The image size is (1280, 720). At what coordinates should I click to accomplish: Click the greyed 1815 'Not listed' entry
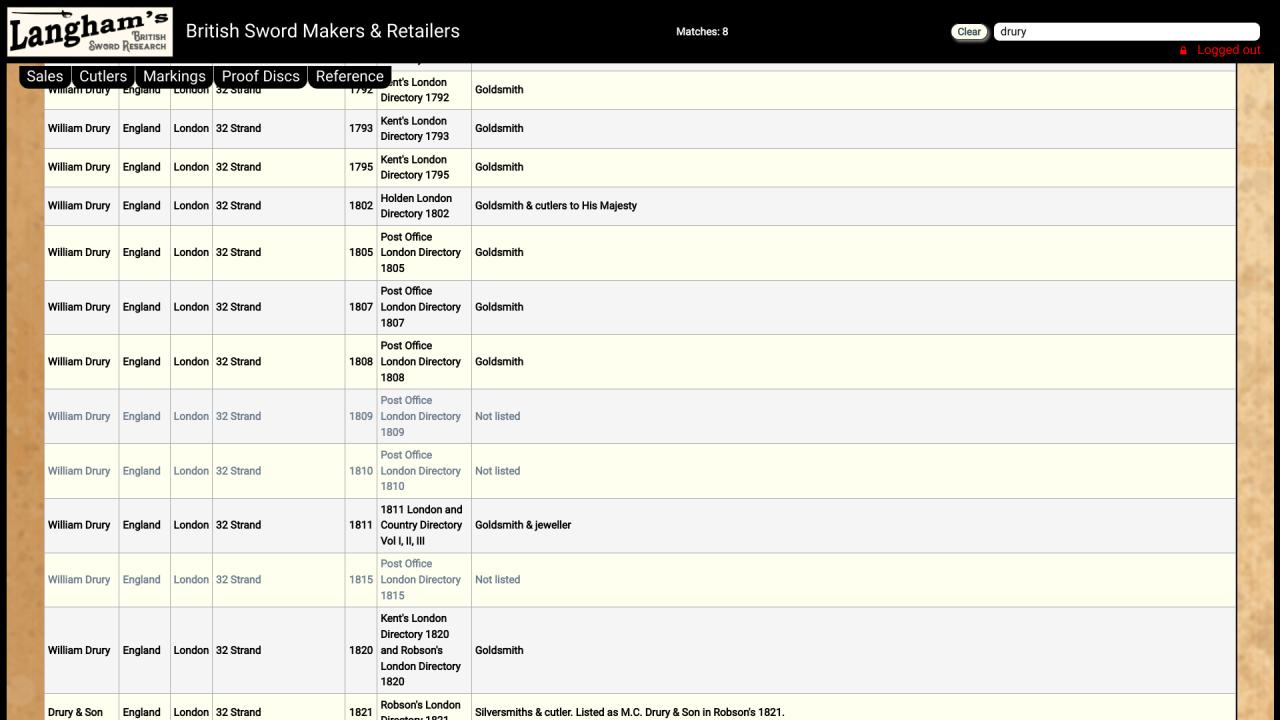tap(497, 579)
